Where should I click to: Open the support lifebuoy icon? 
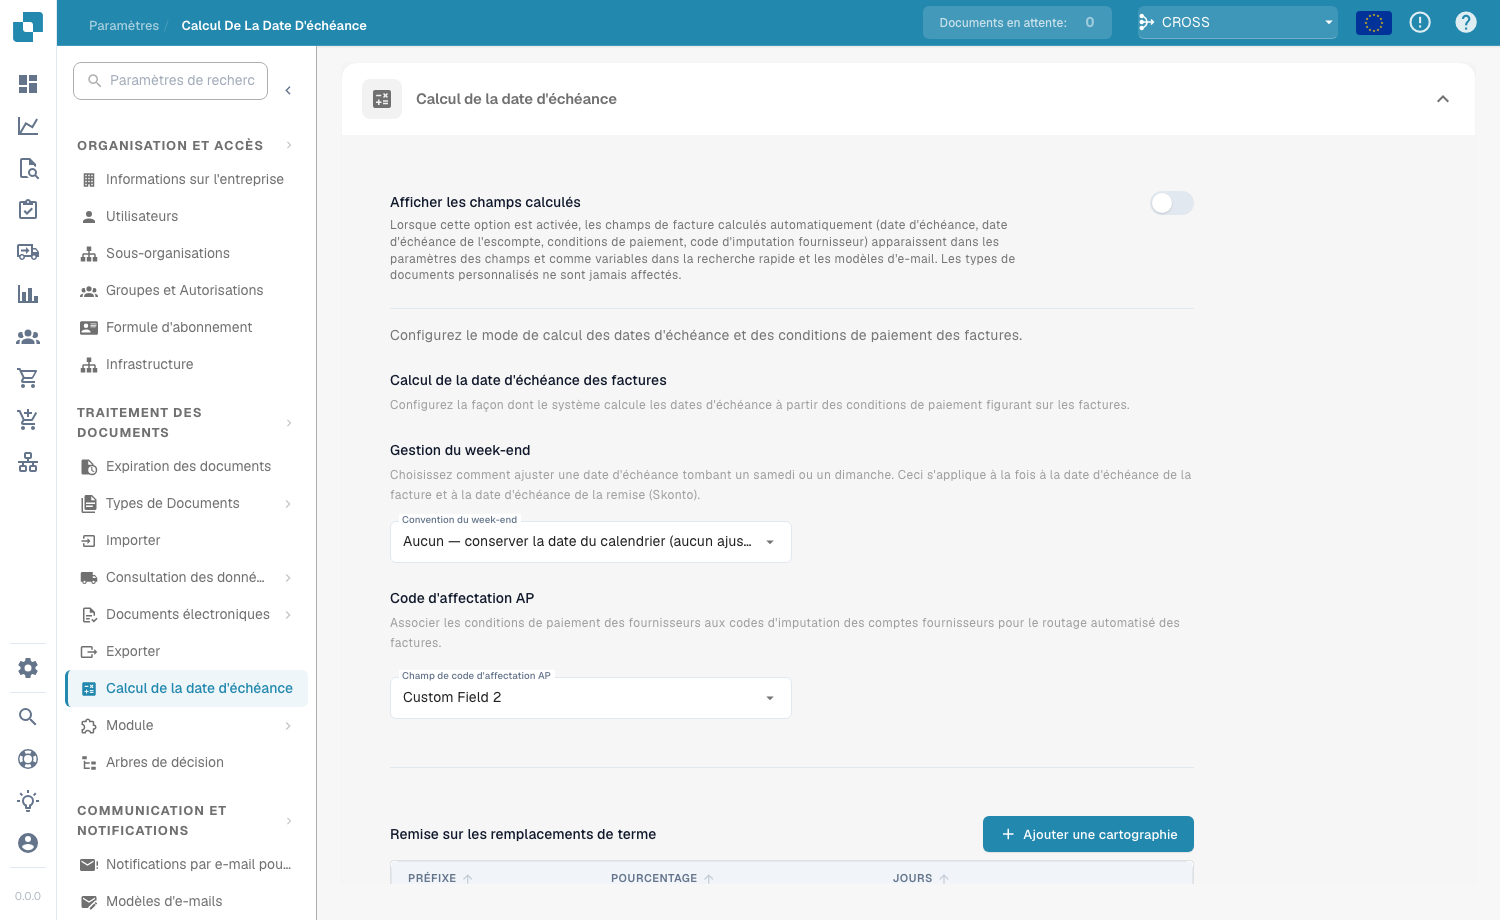click(28, 759)
